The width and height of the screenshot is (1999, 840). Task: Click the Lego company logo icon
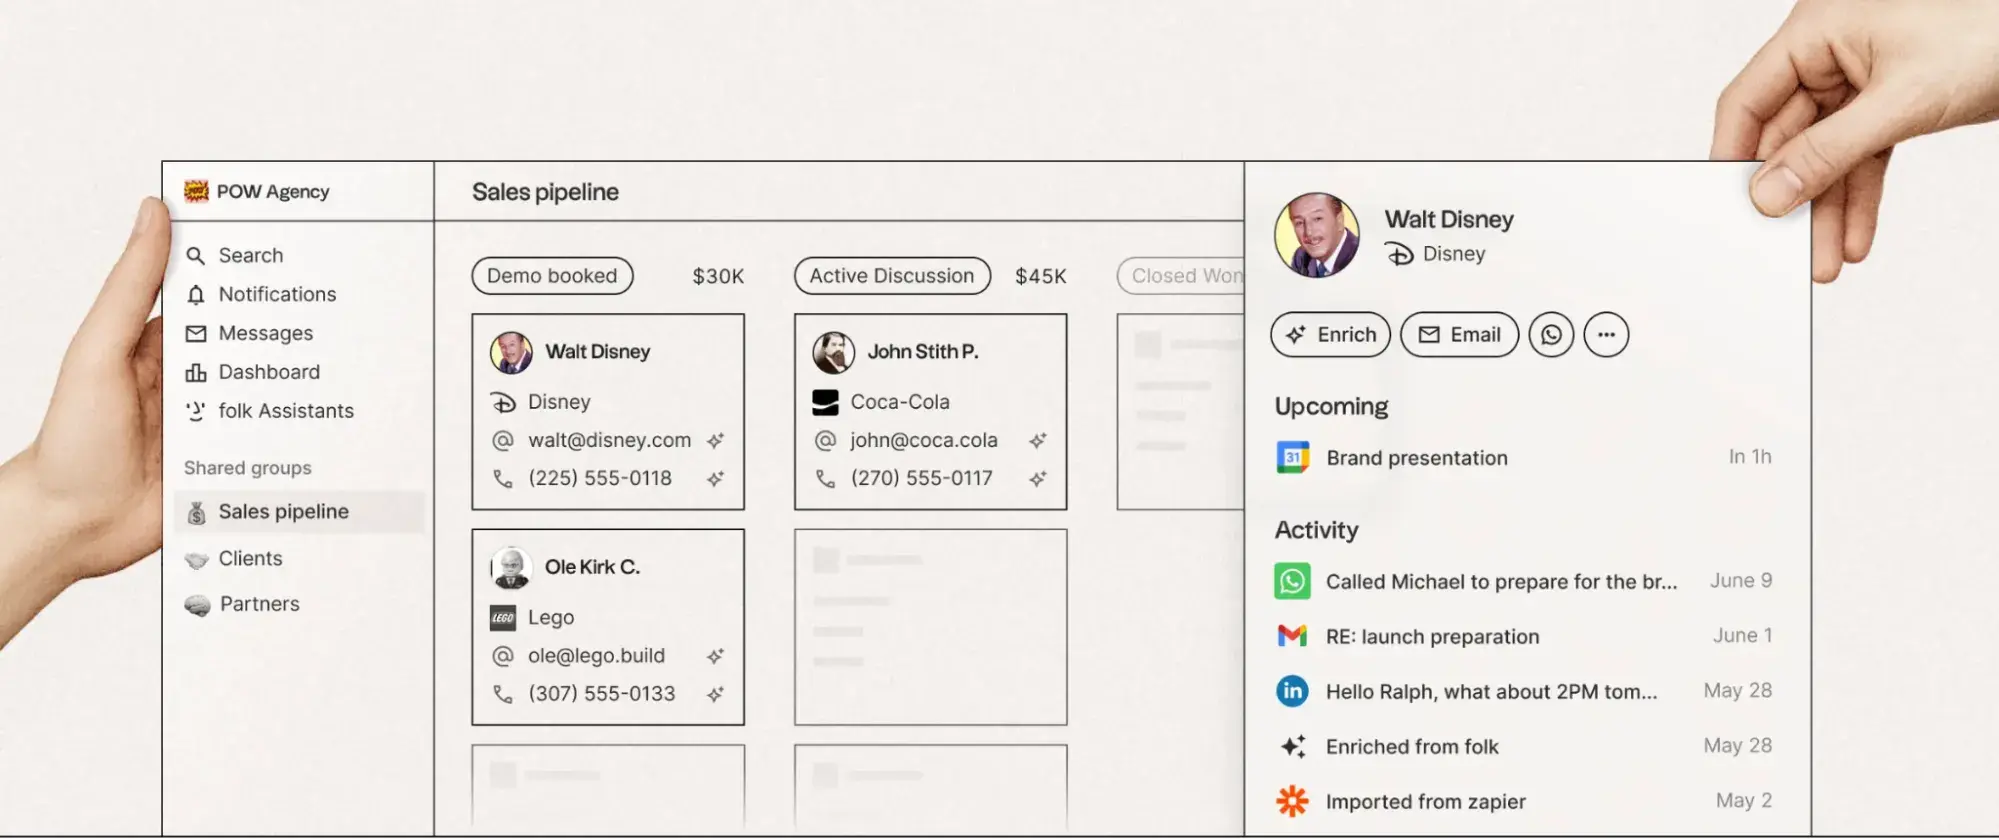[503, 618]
